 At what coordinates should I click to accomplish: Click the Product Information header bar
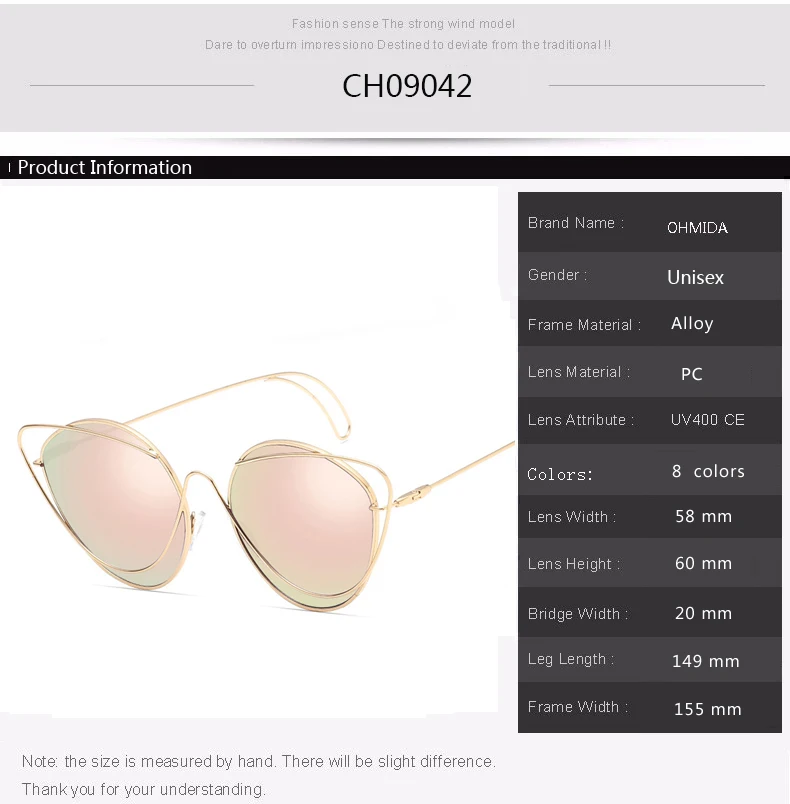(x=395, y=168)
